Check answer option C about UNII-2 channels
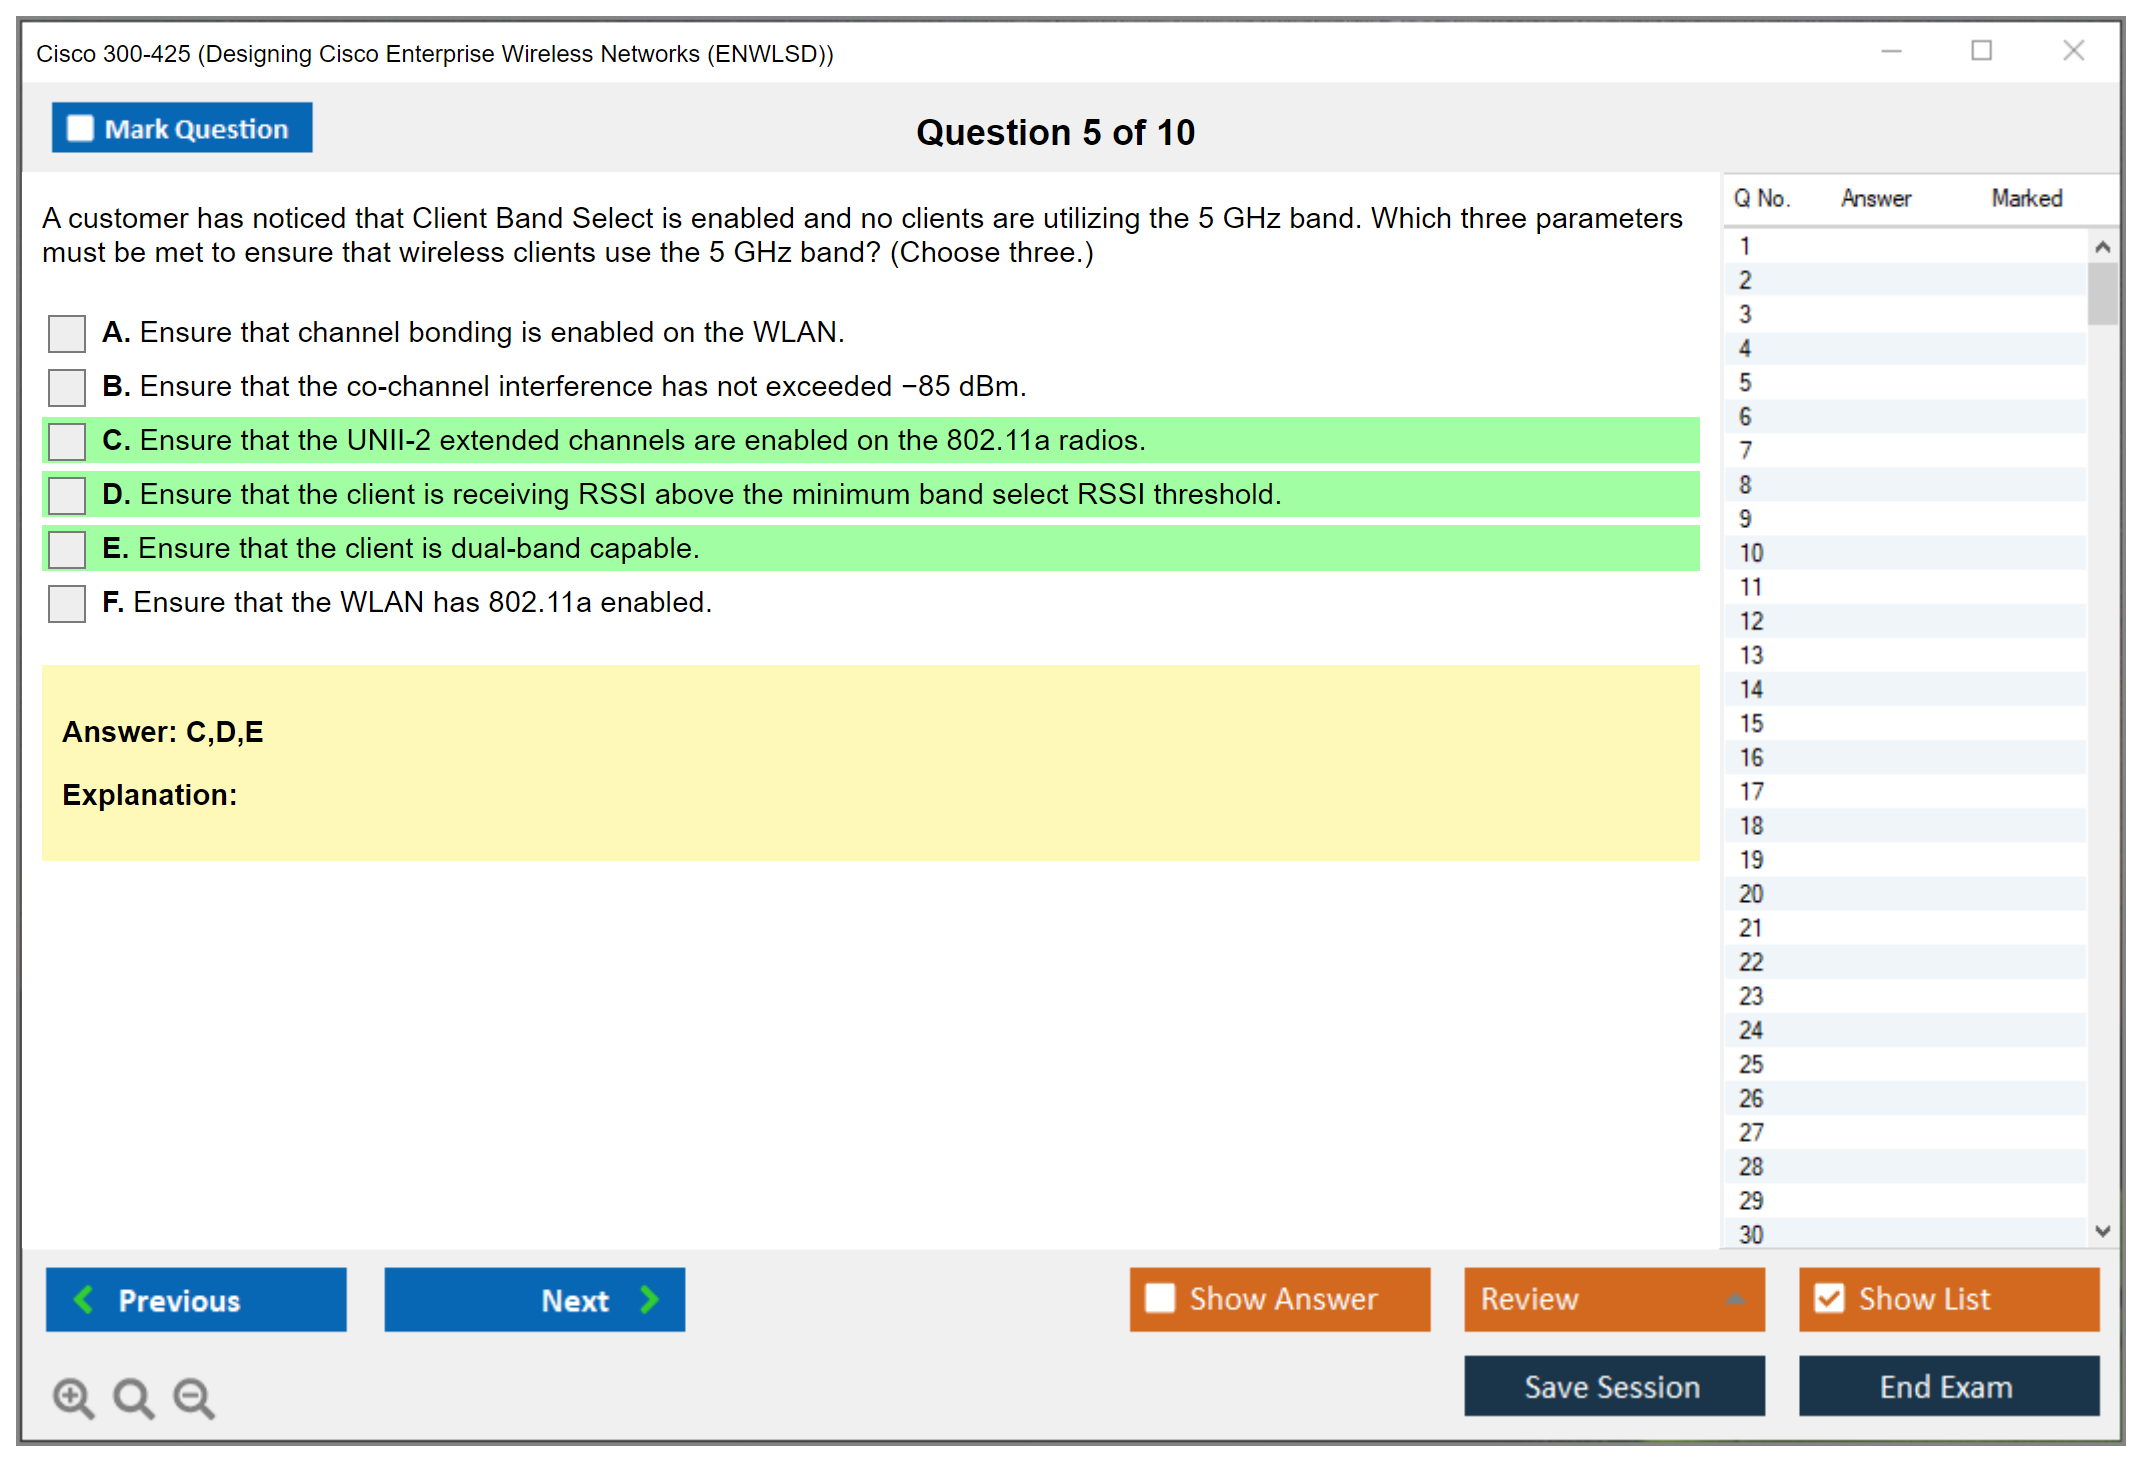 (x=67, y=441)
